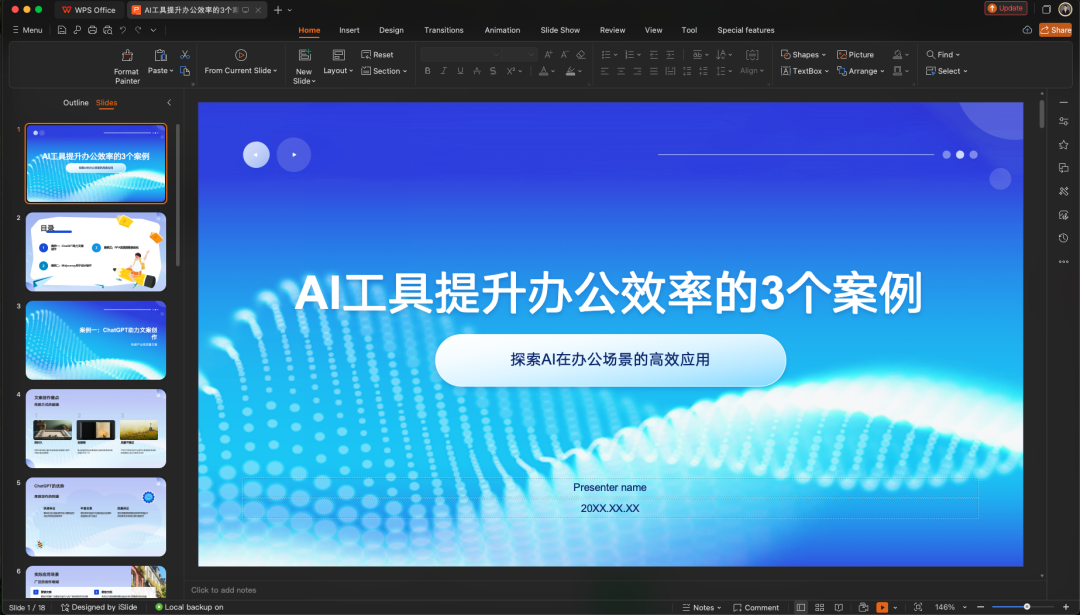
Task: Switch to the Animation ribbon tab
Action: point(502,30)
